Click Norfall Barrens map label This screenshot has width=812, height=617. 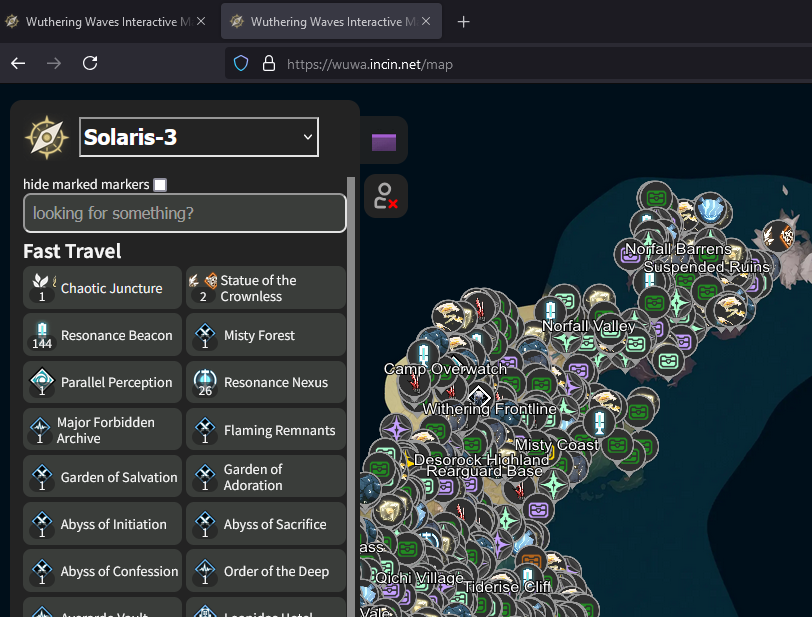click(x=678, y=249)
